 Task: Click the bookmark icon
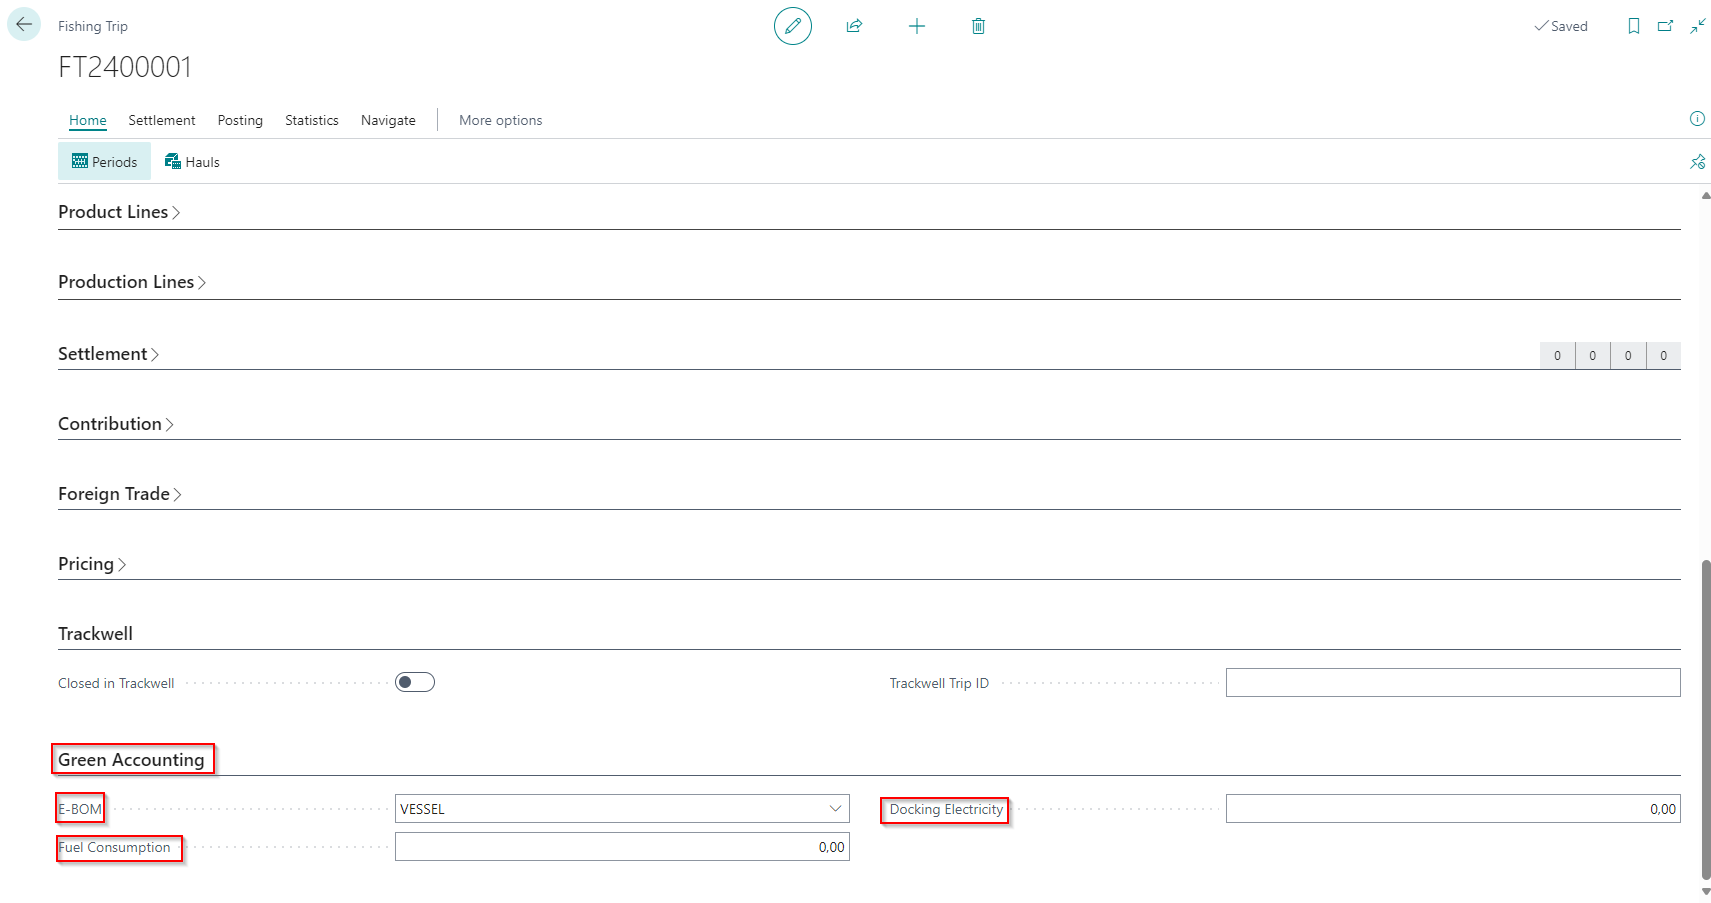pos(1633,26)
